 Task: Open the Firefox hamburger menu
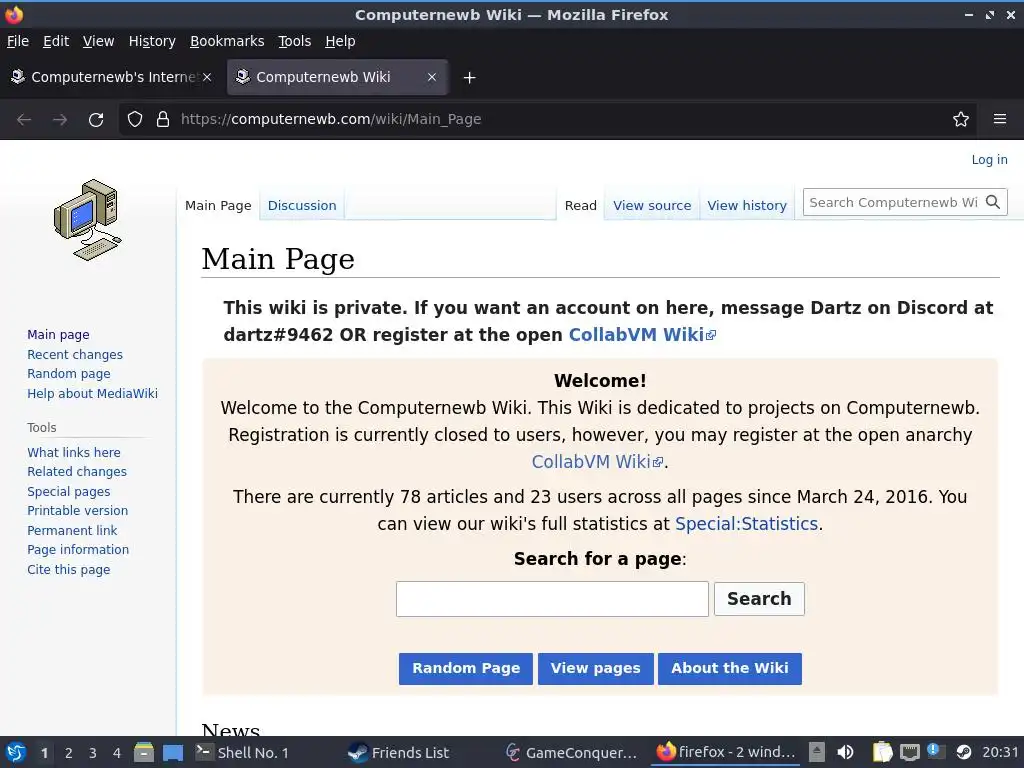[1000, 120]
